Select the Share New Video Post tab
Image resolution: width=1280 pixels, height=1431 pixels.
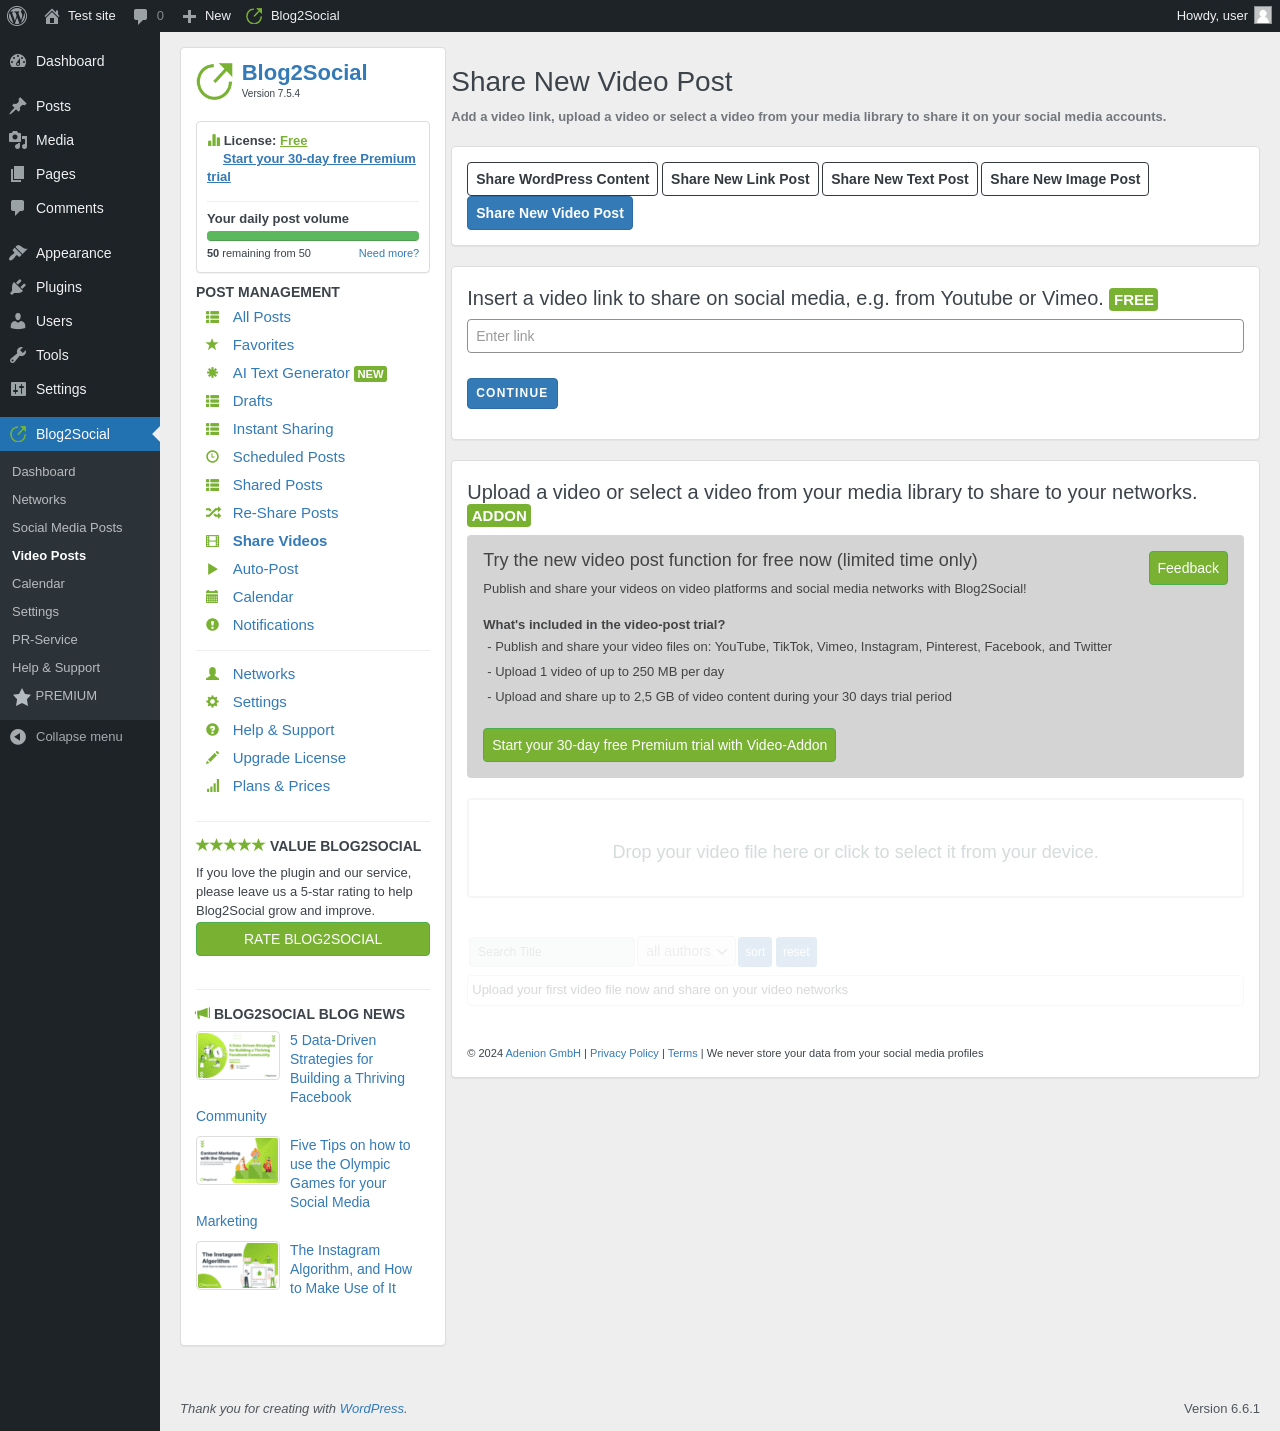click(x=550, y=213)
